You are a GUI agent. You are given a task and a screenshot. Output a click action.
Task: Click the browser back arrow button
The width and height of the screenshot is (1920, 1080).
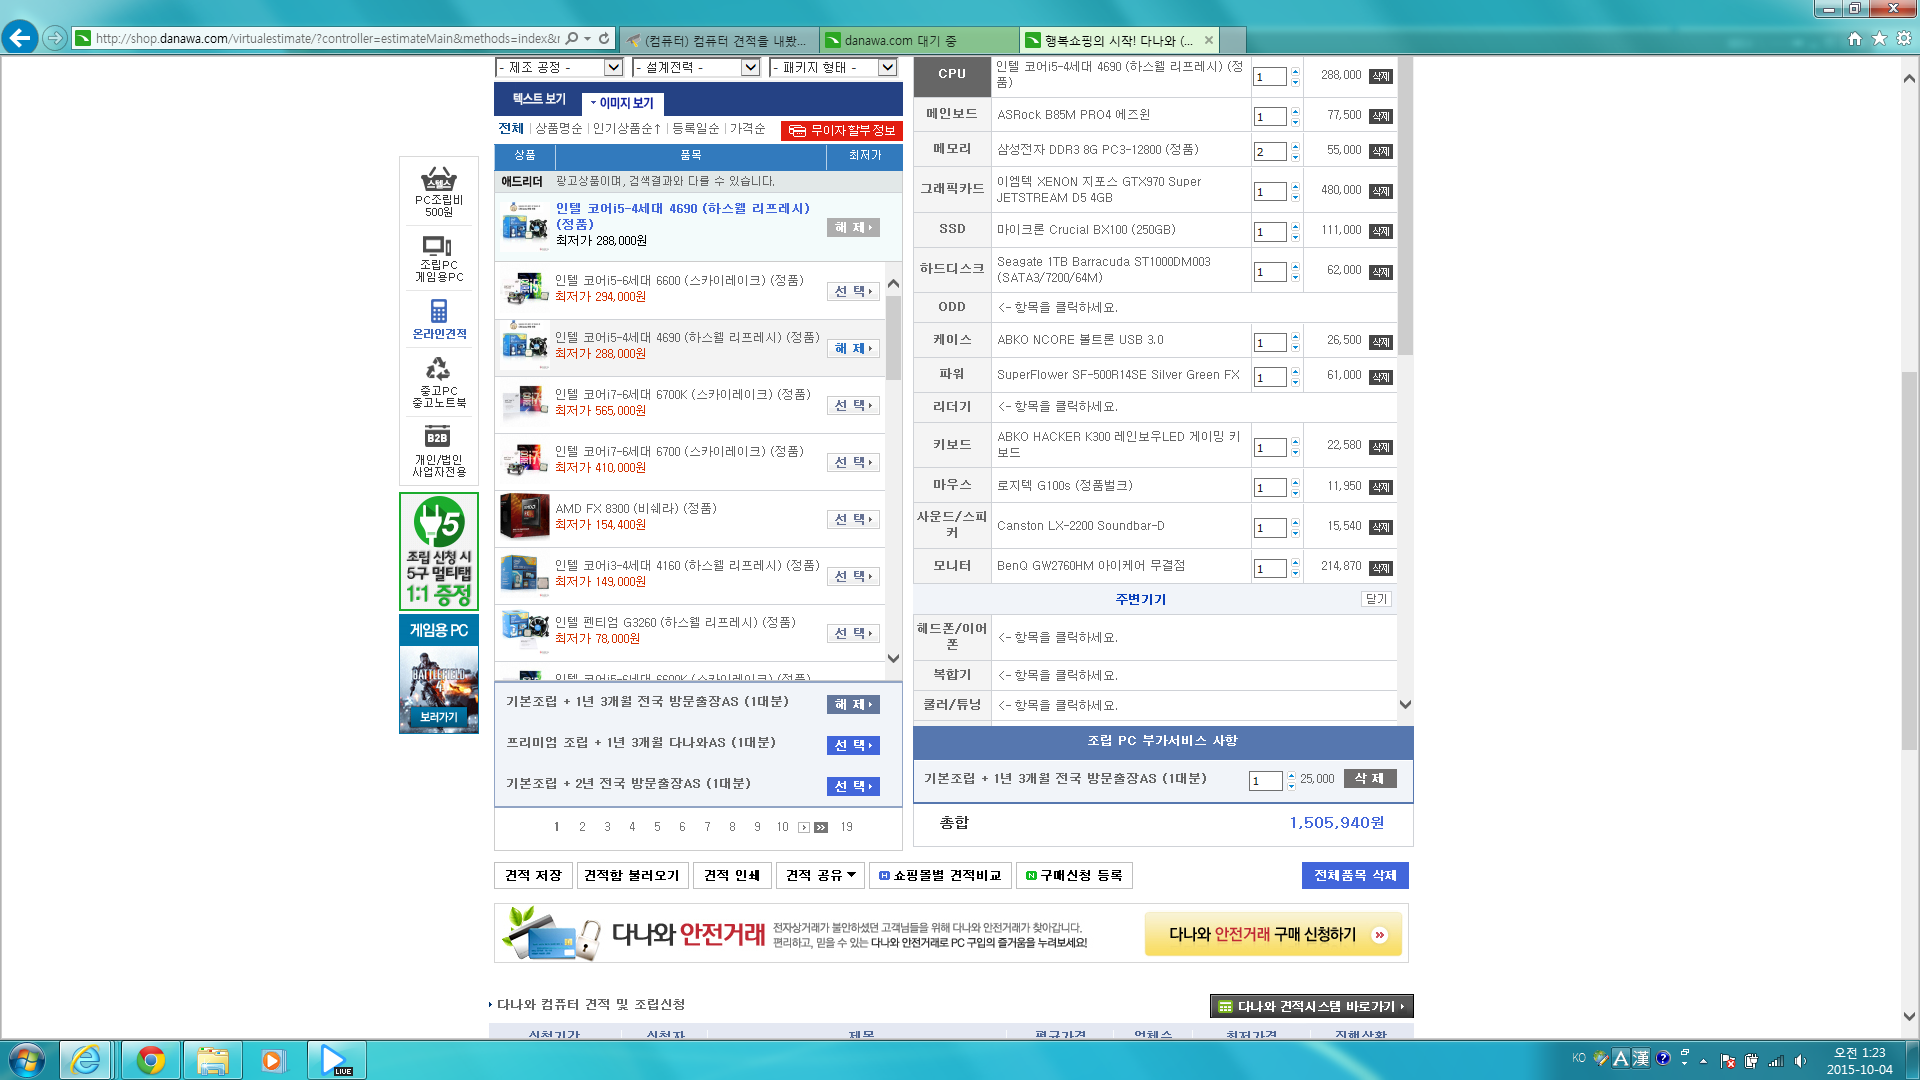(x=19, y=38)
